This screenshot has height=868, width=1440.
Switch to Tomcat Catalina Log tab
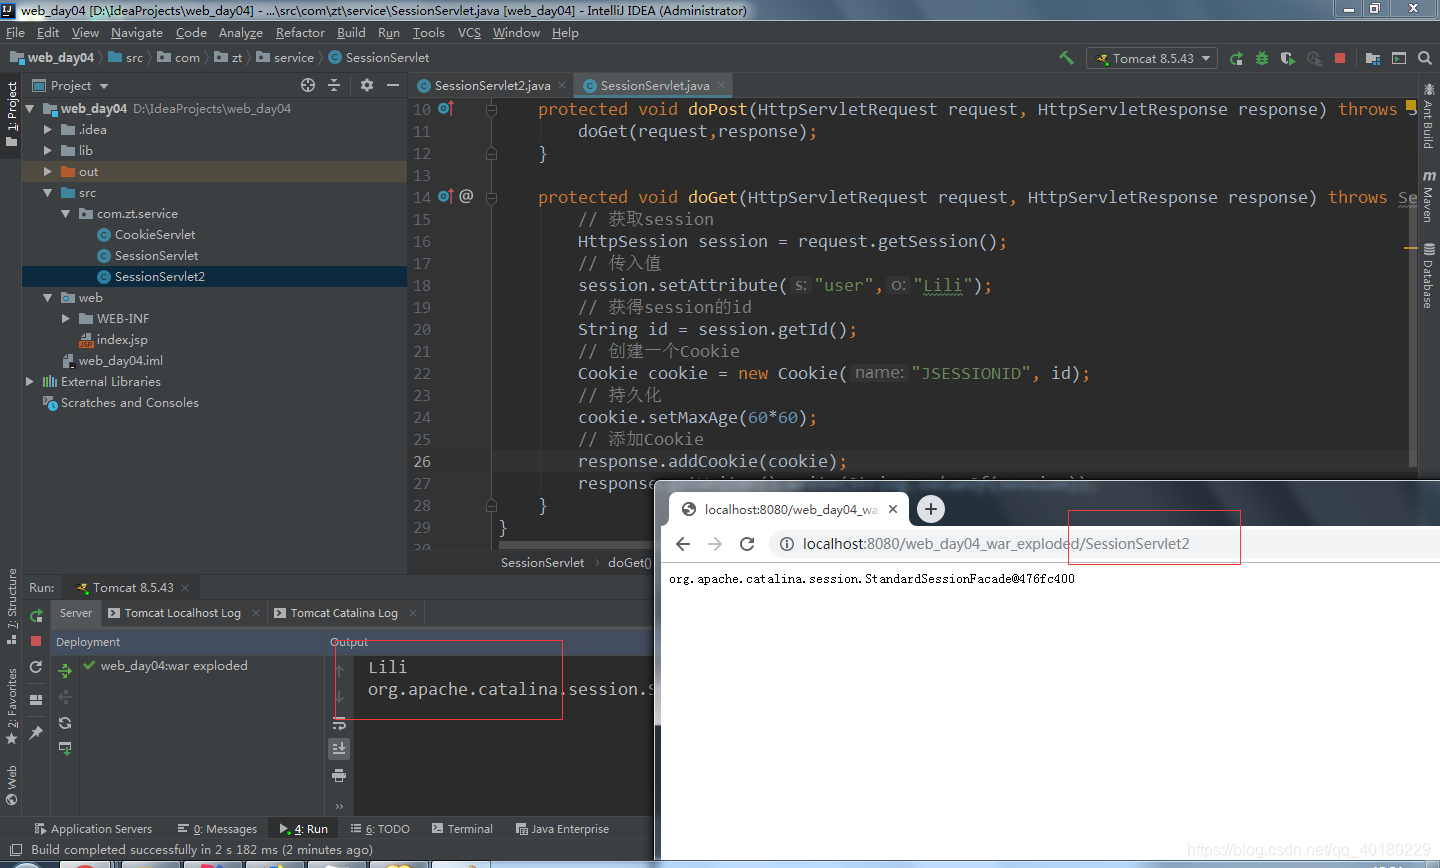[x=344, y=613]
